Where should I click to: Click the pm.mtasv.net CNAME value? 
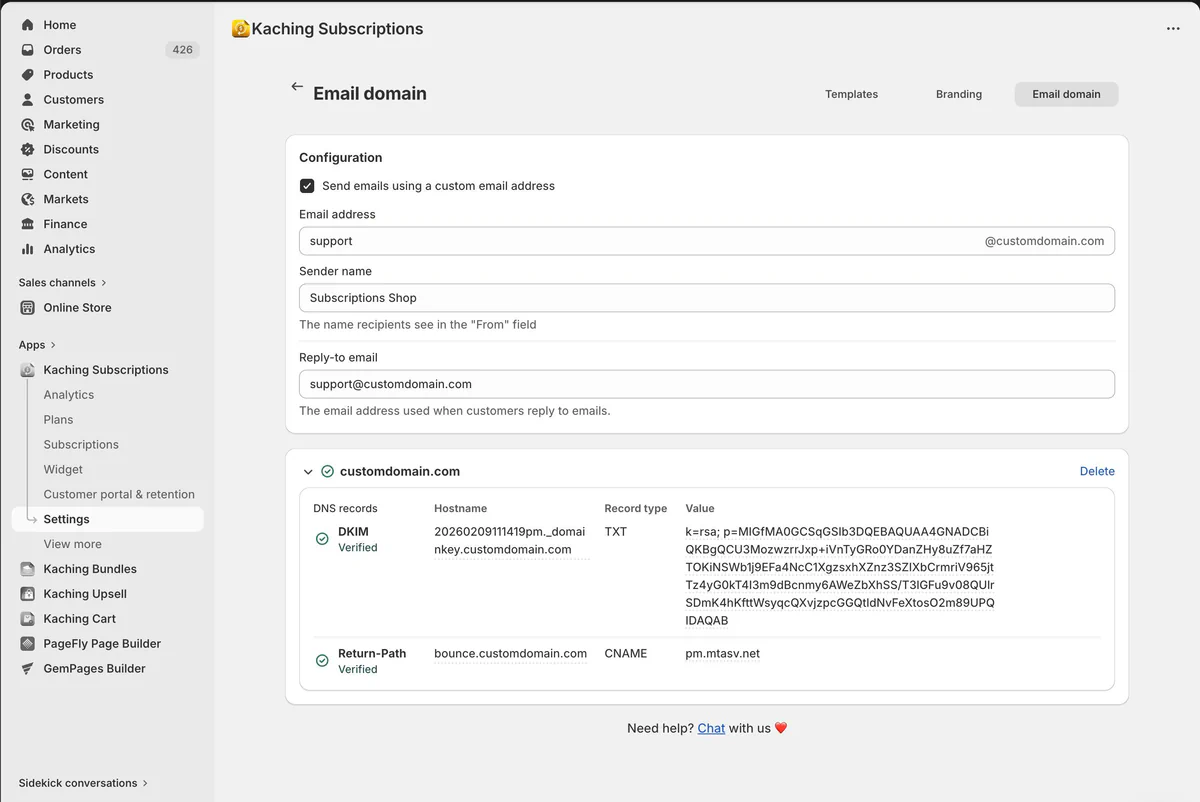click(x=722, y=654)
